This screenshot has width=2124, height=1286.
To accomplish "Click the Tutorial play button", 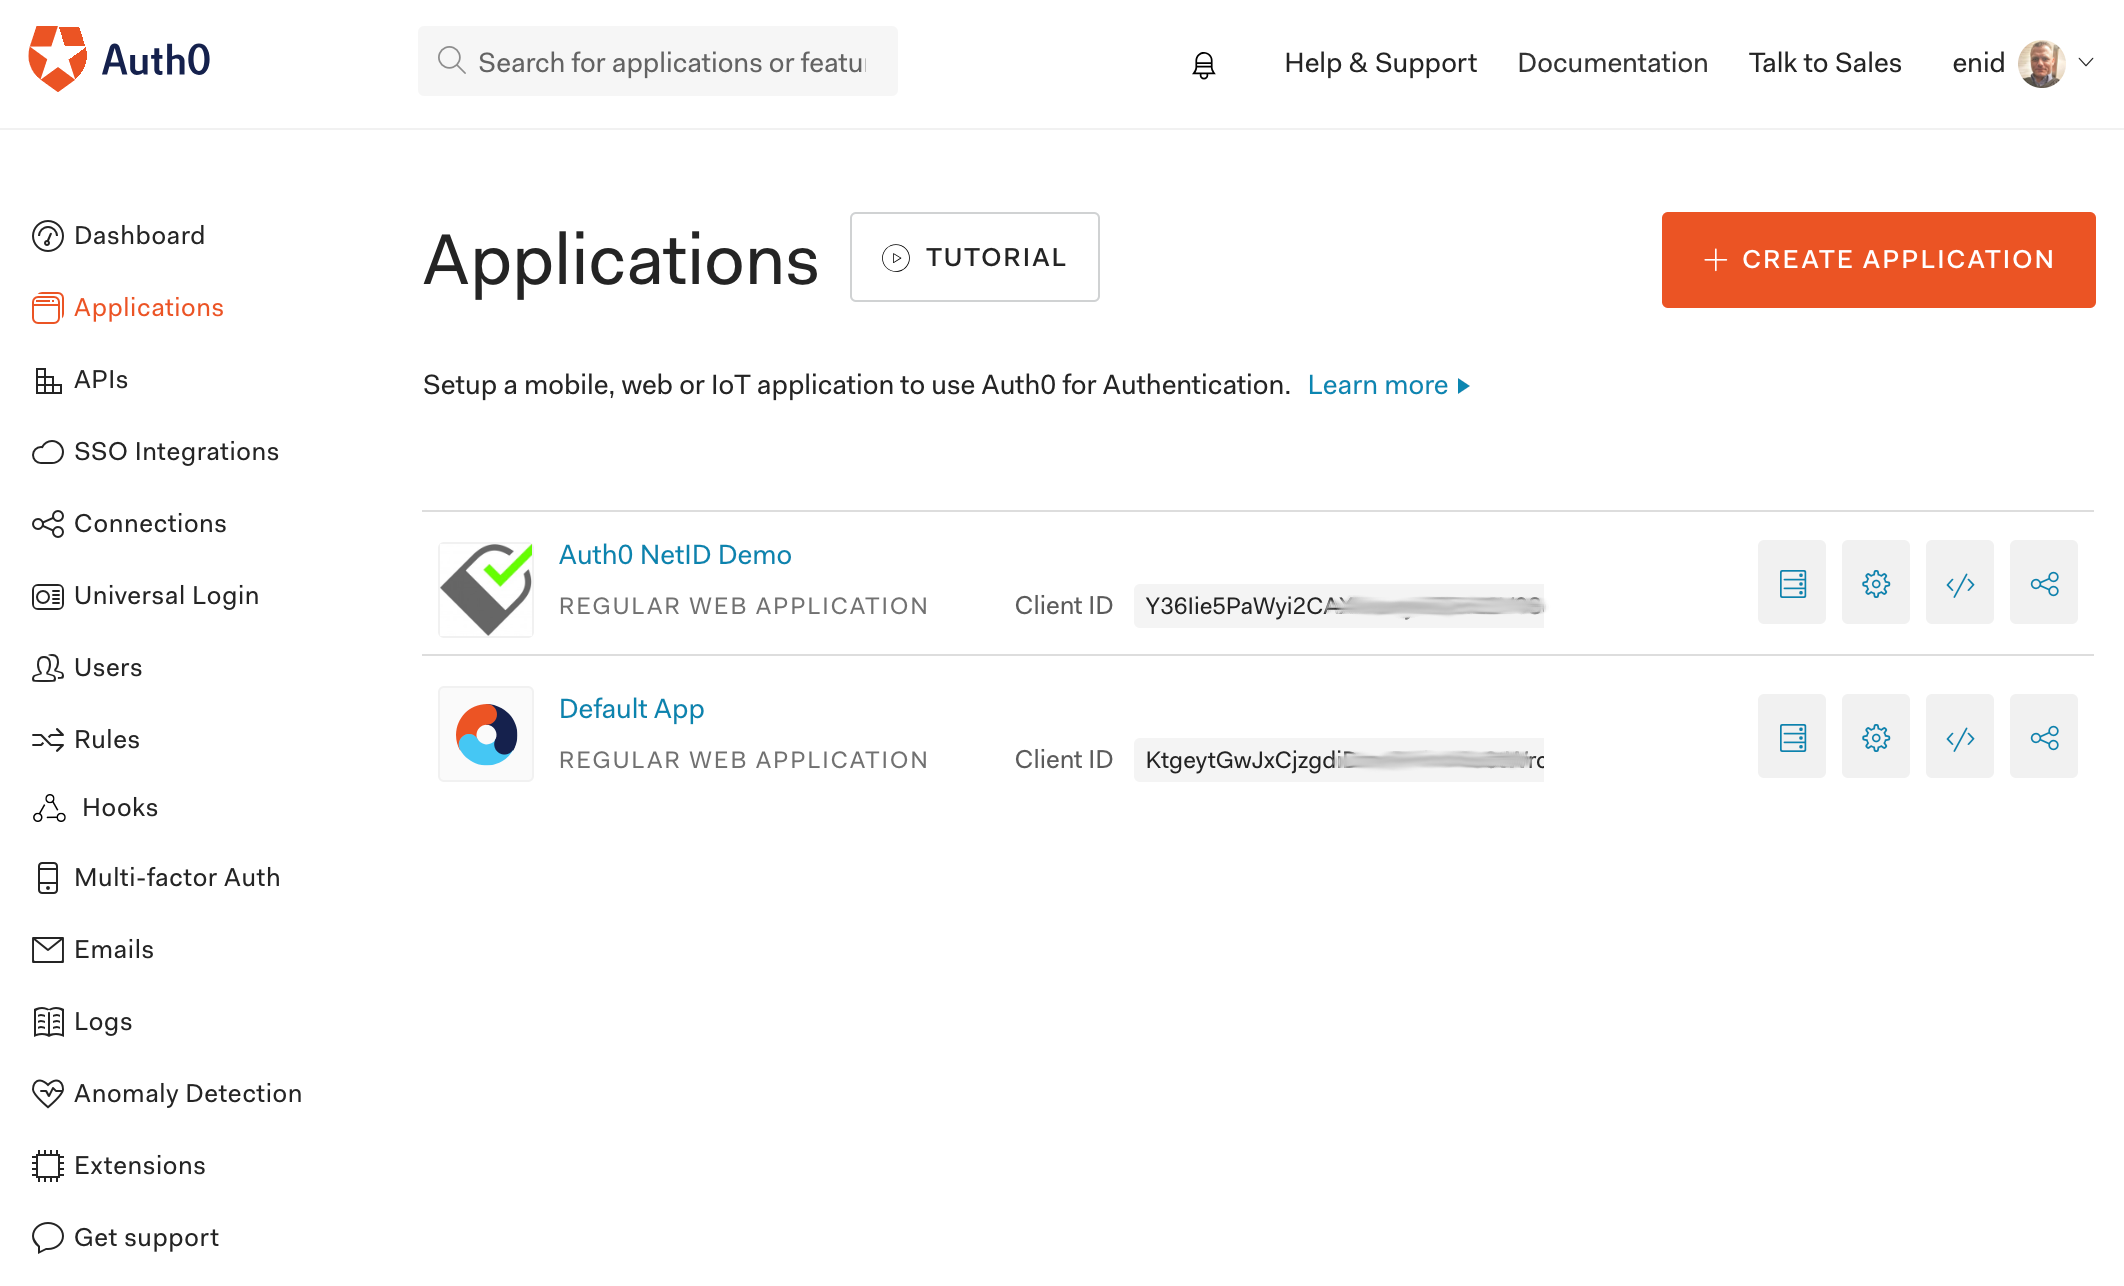I will [x=897, y=258].
